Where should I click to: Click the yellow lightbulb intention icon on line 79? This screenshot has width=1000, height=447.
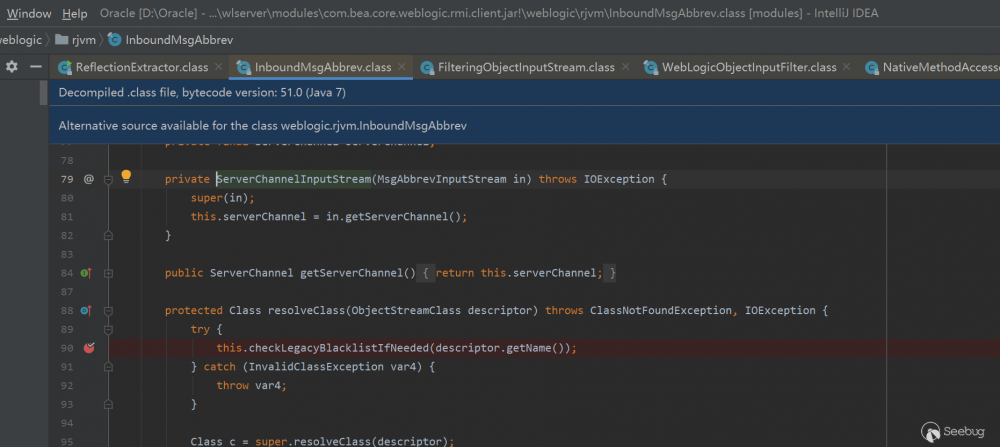click(x=126, y=176)
